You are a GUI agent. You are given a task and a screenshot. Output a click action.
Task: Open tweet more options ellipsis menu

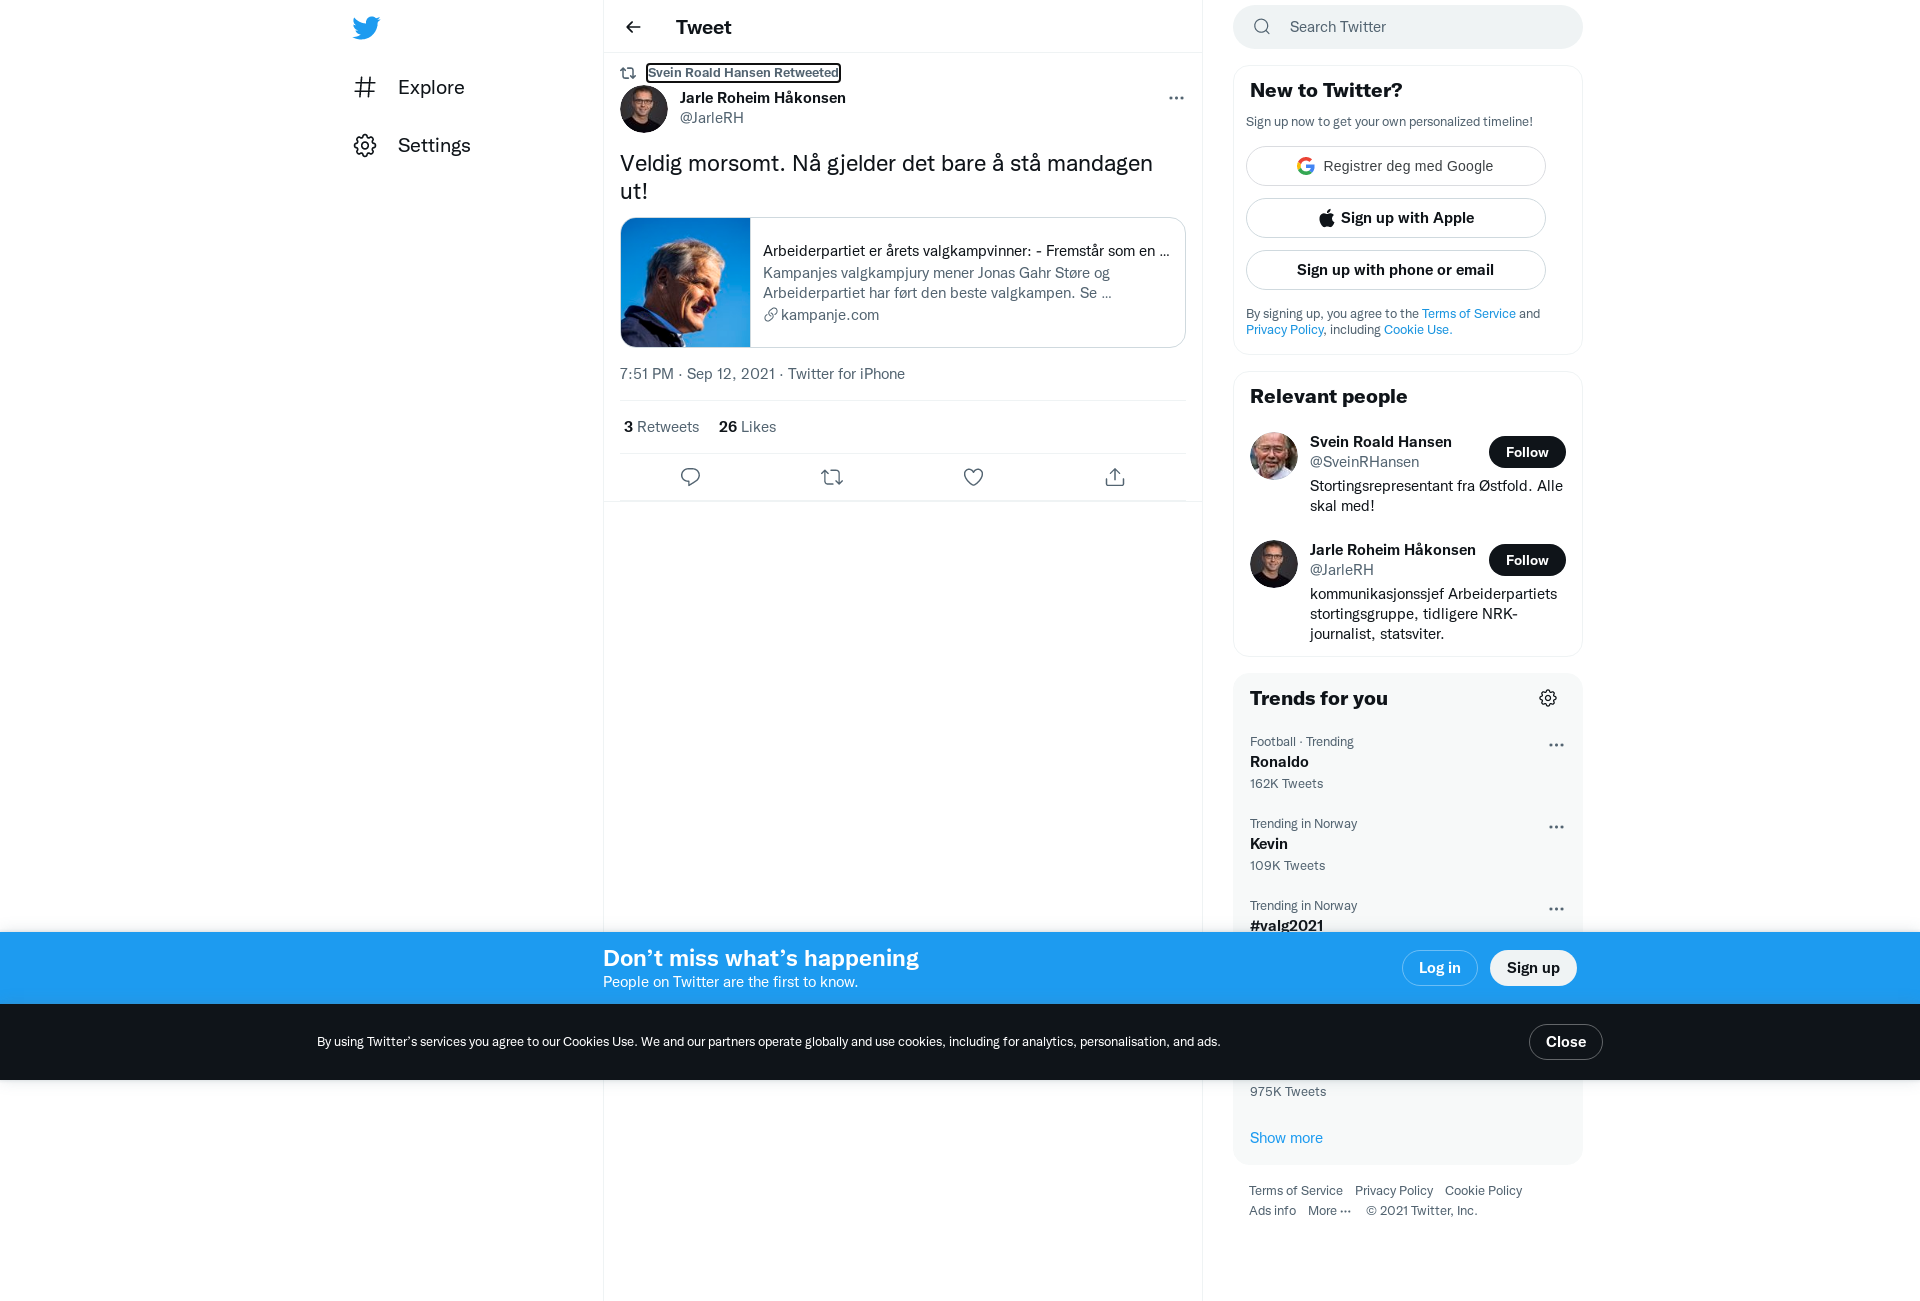(1176, 98)
